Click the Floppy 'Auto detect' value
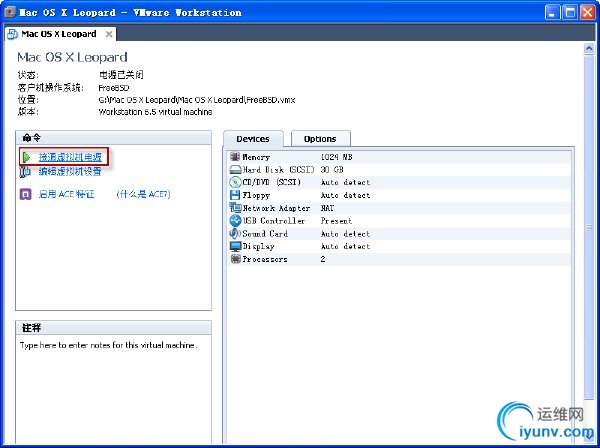The width and height of the screenshot is (600, 448). 345,195
